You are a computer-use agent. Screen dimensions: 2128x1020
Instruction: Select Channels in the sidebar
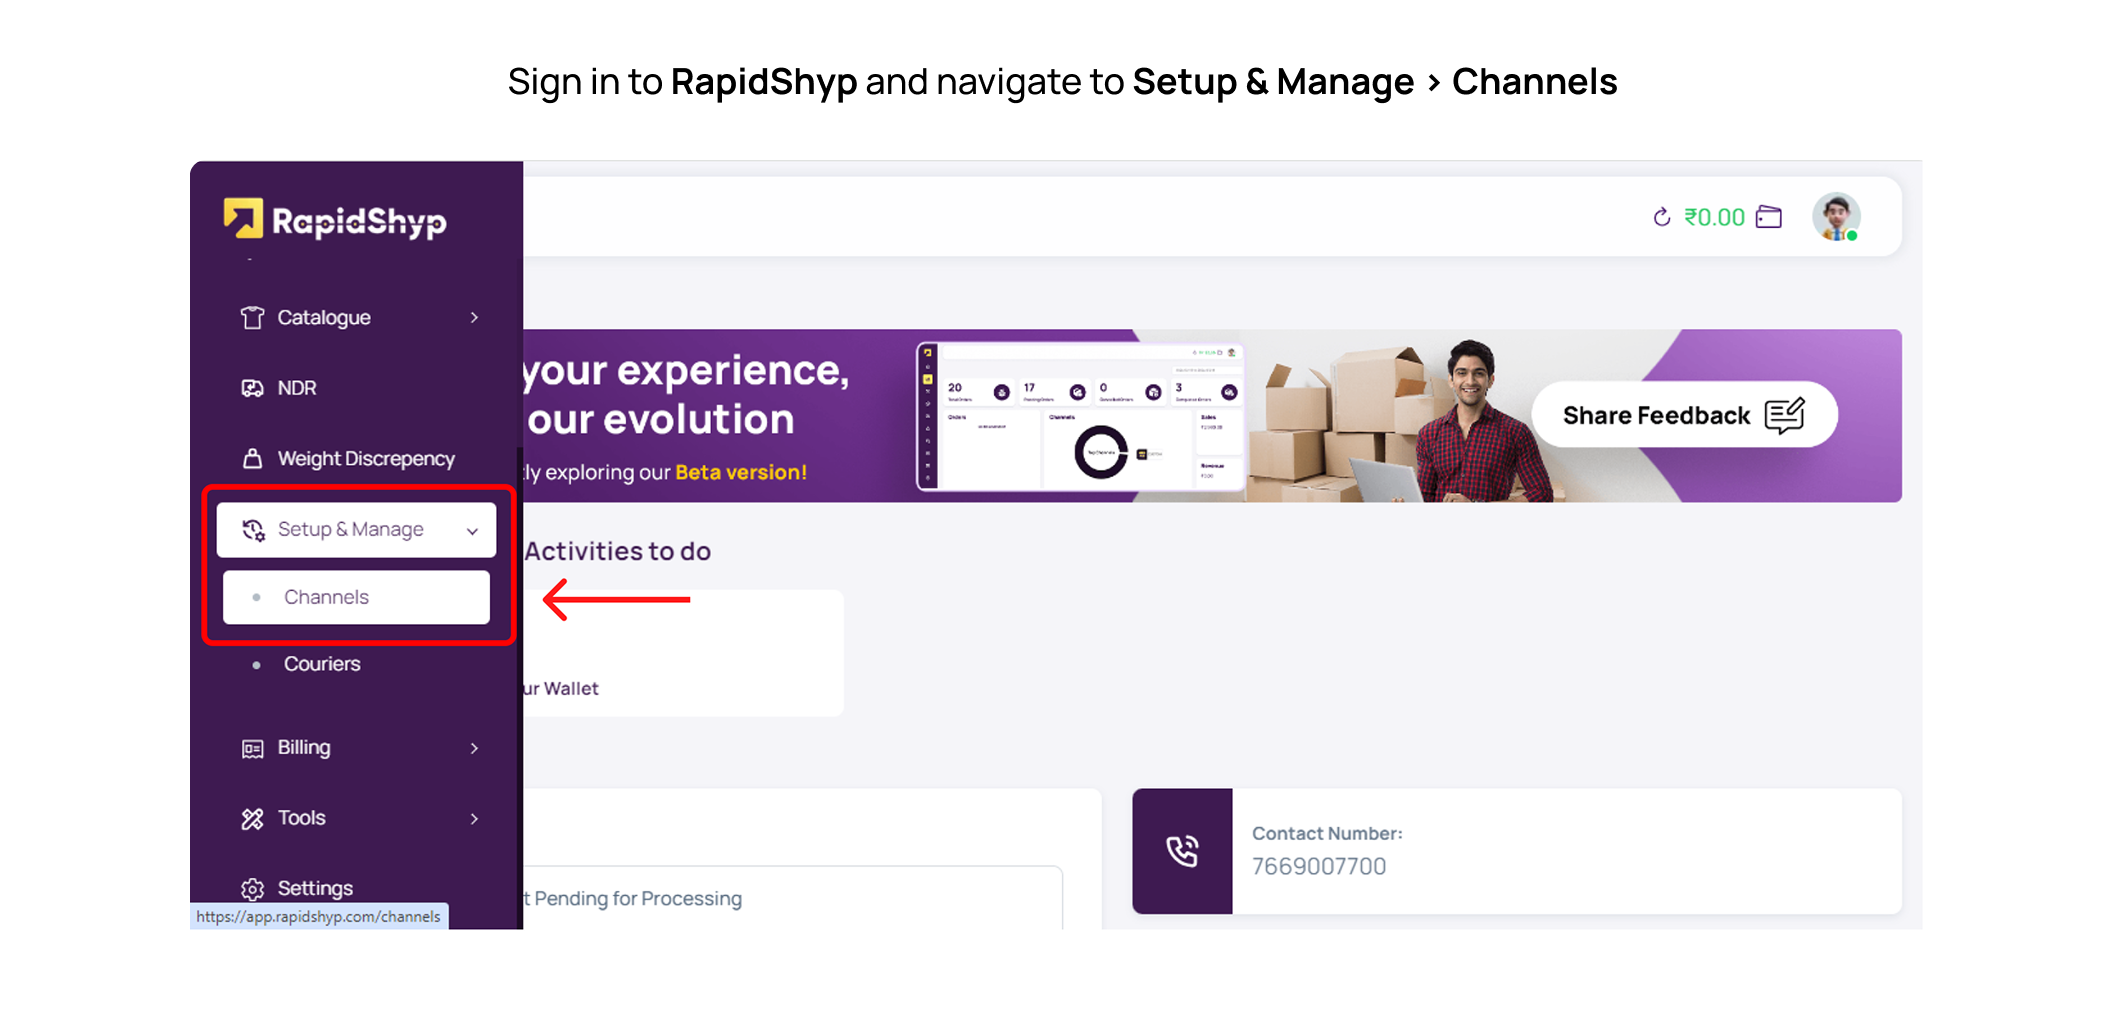[326, 597]
